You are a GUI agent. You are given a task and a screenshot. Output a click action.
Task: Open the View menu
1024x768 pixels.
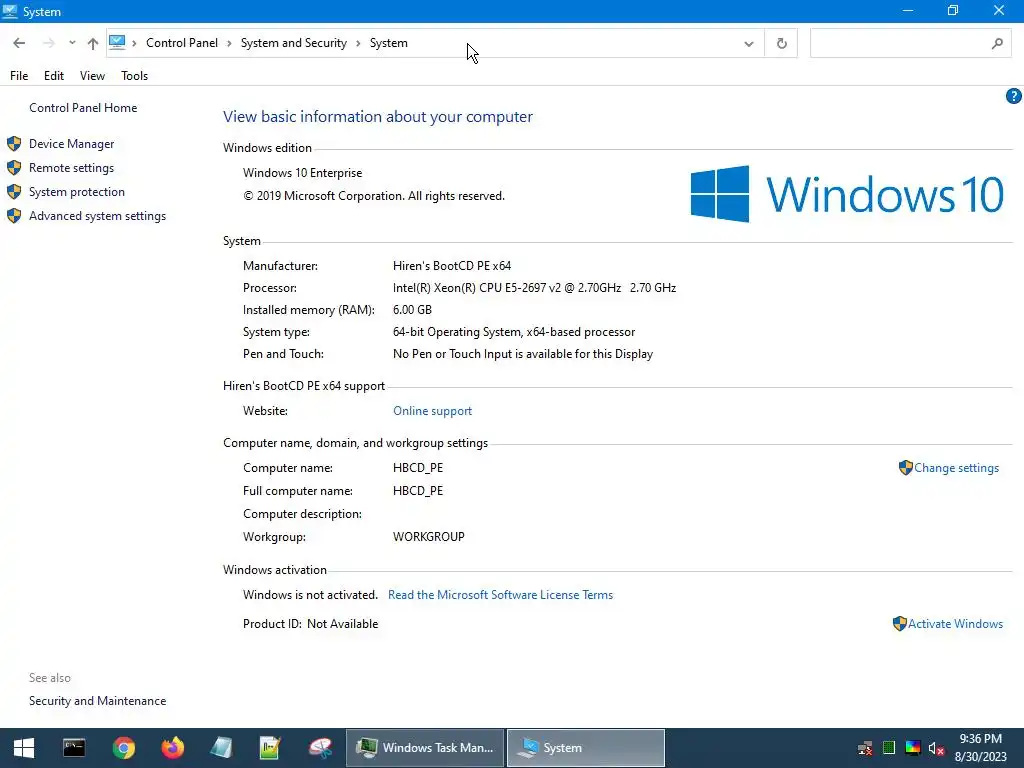coord(92,76)
